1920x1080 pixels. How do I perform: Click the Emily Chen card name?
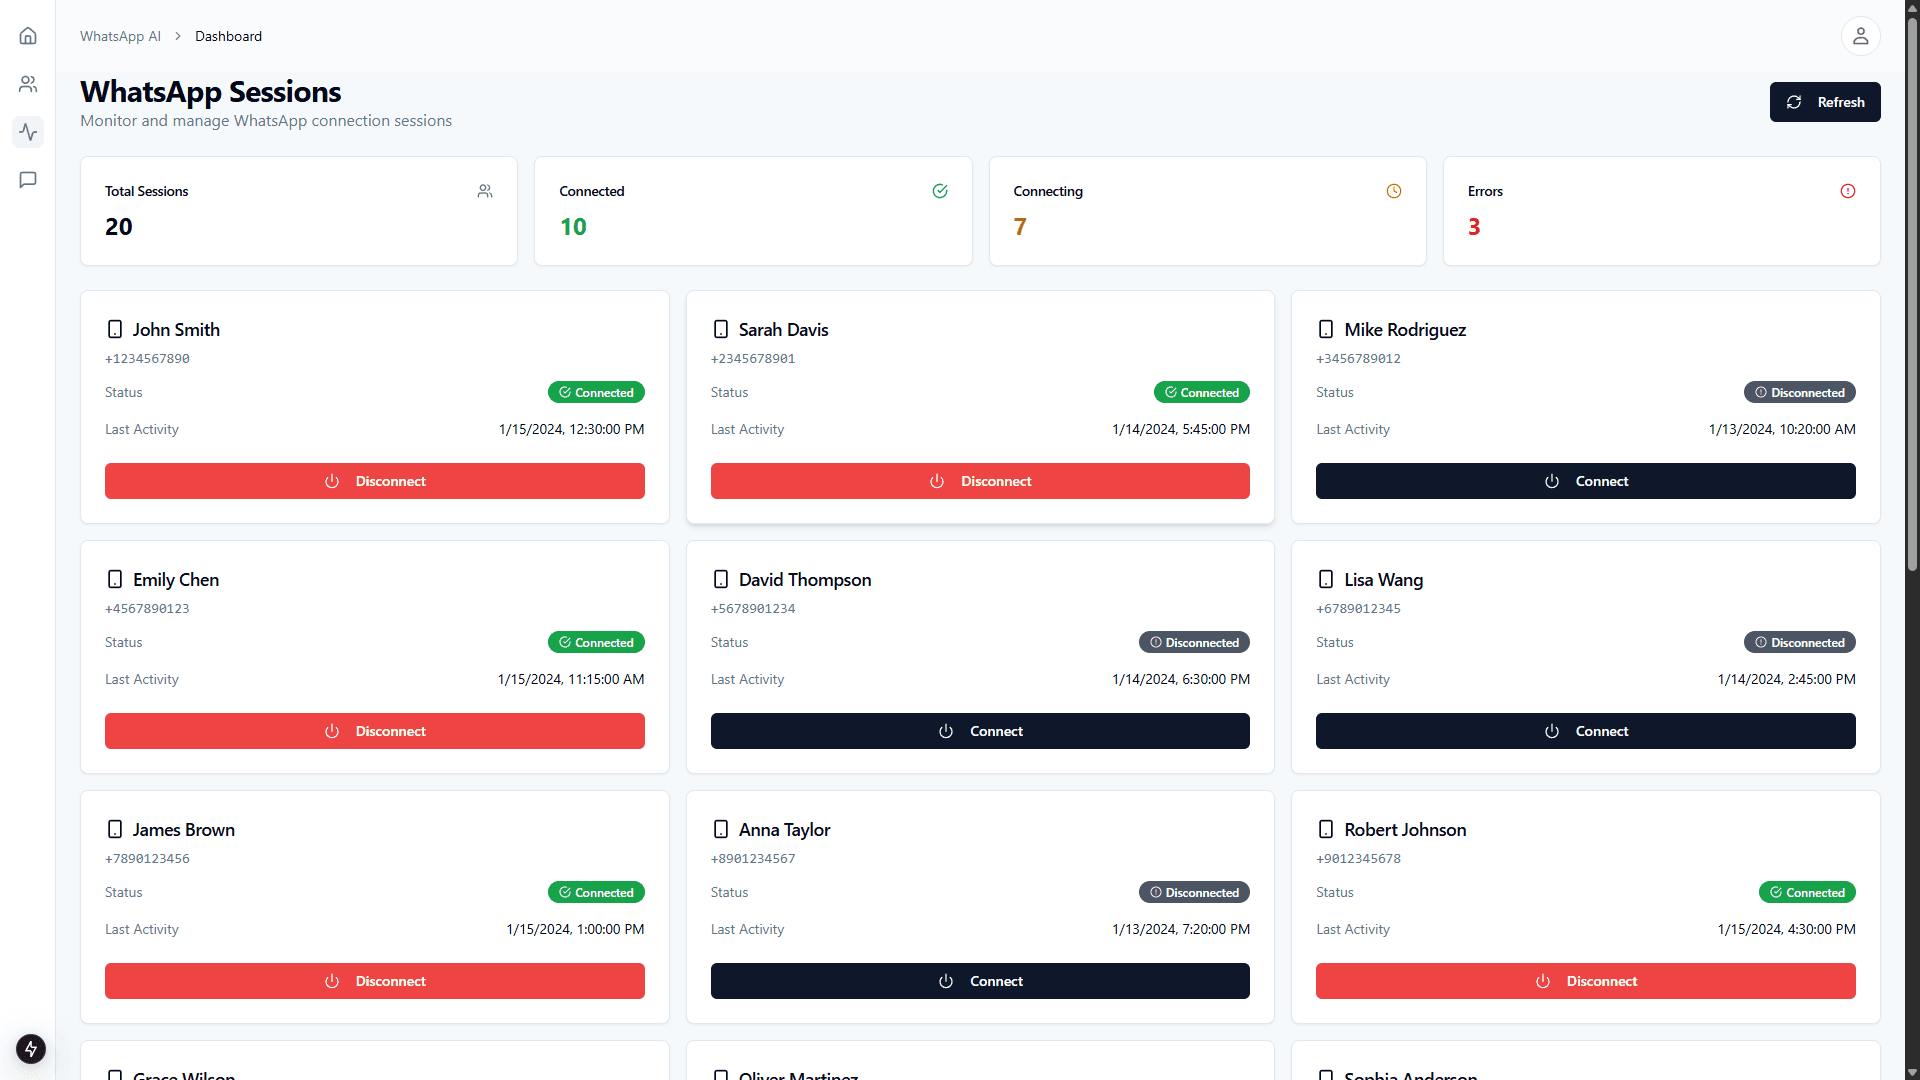pyautogui.click(x=176, y=579)
